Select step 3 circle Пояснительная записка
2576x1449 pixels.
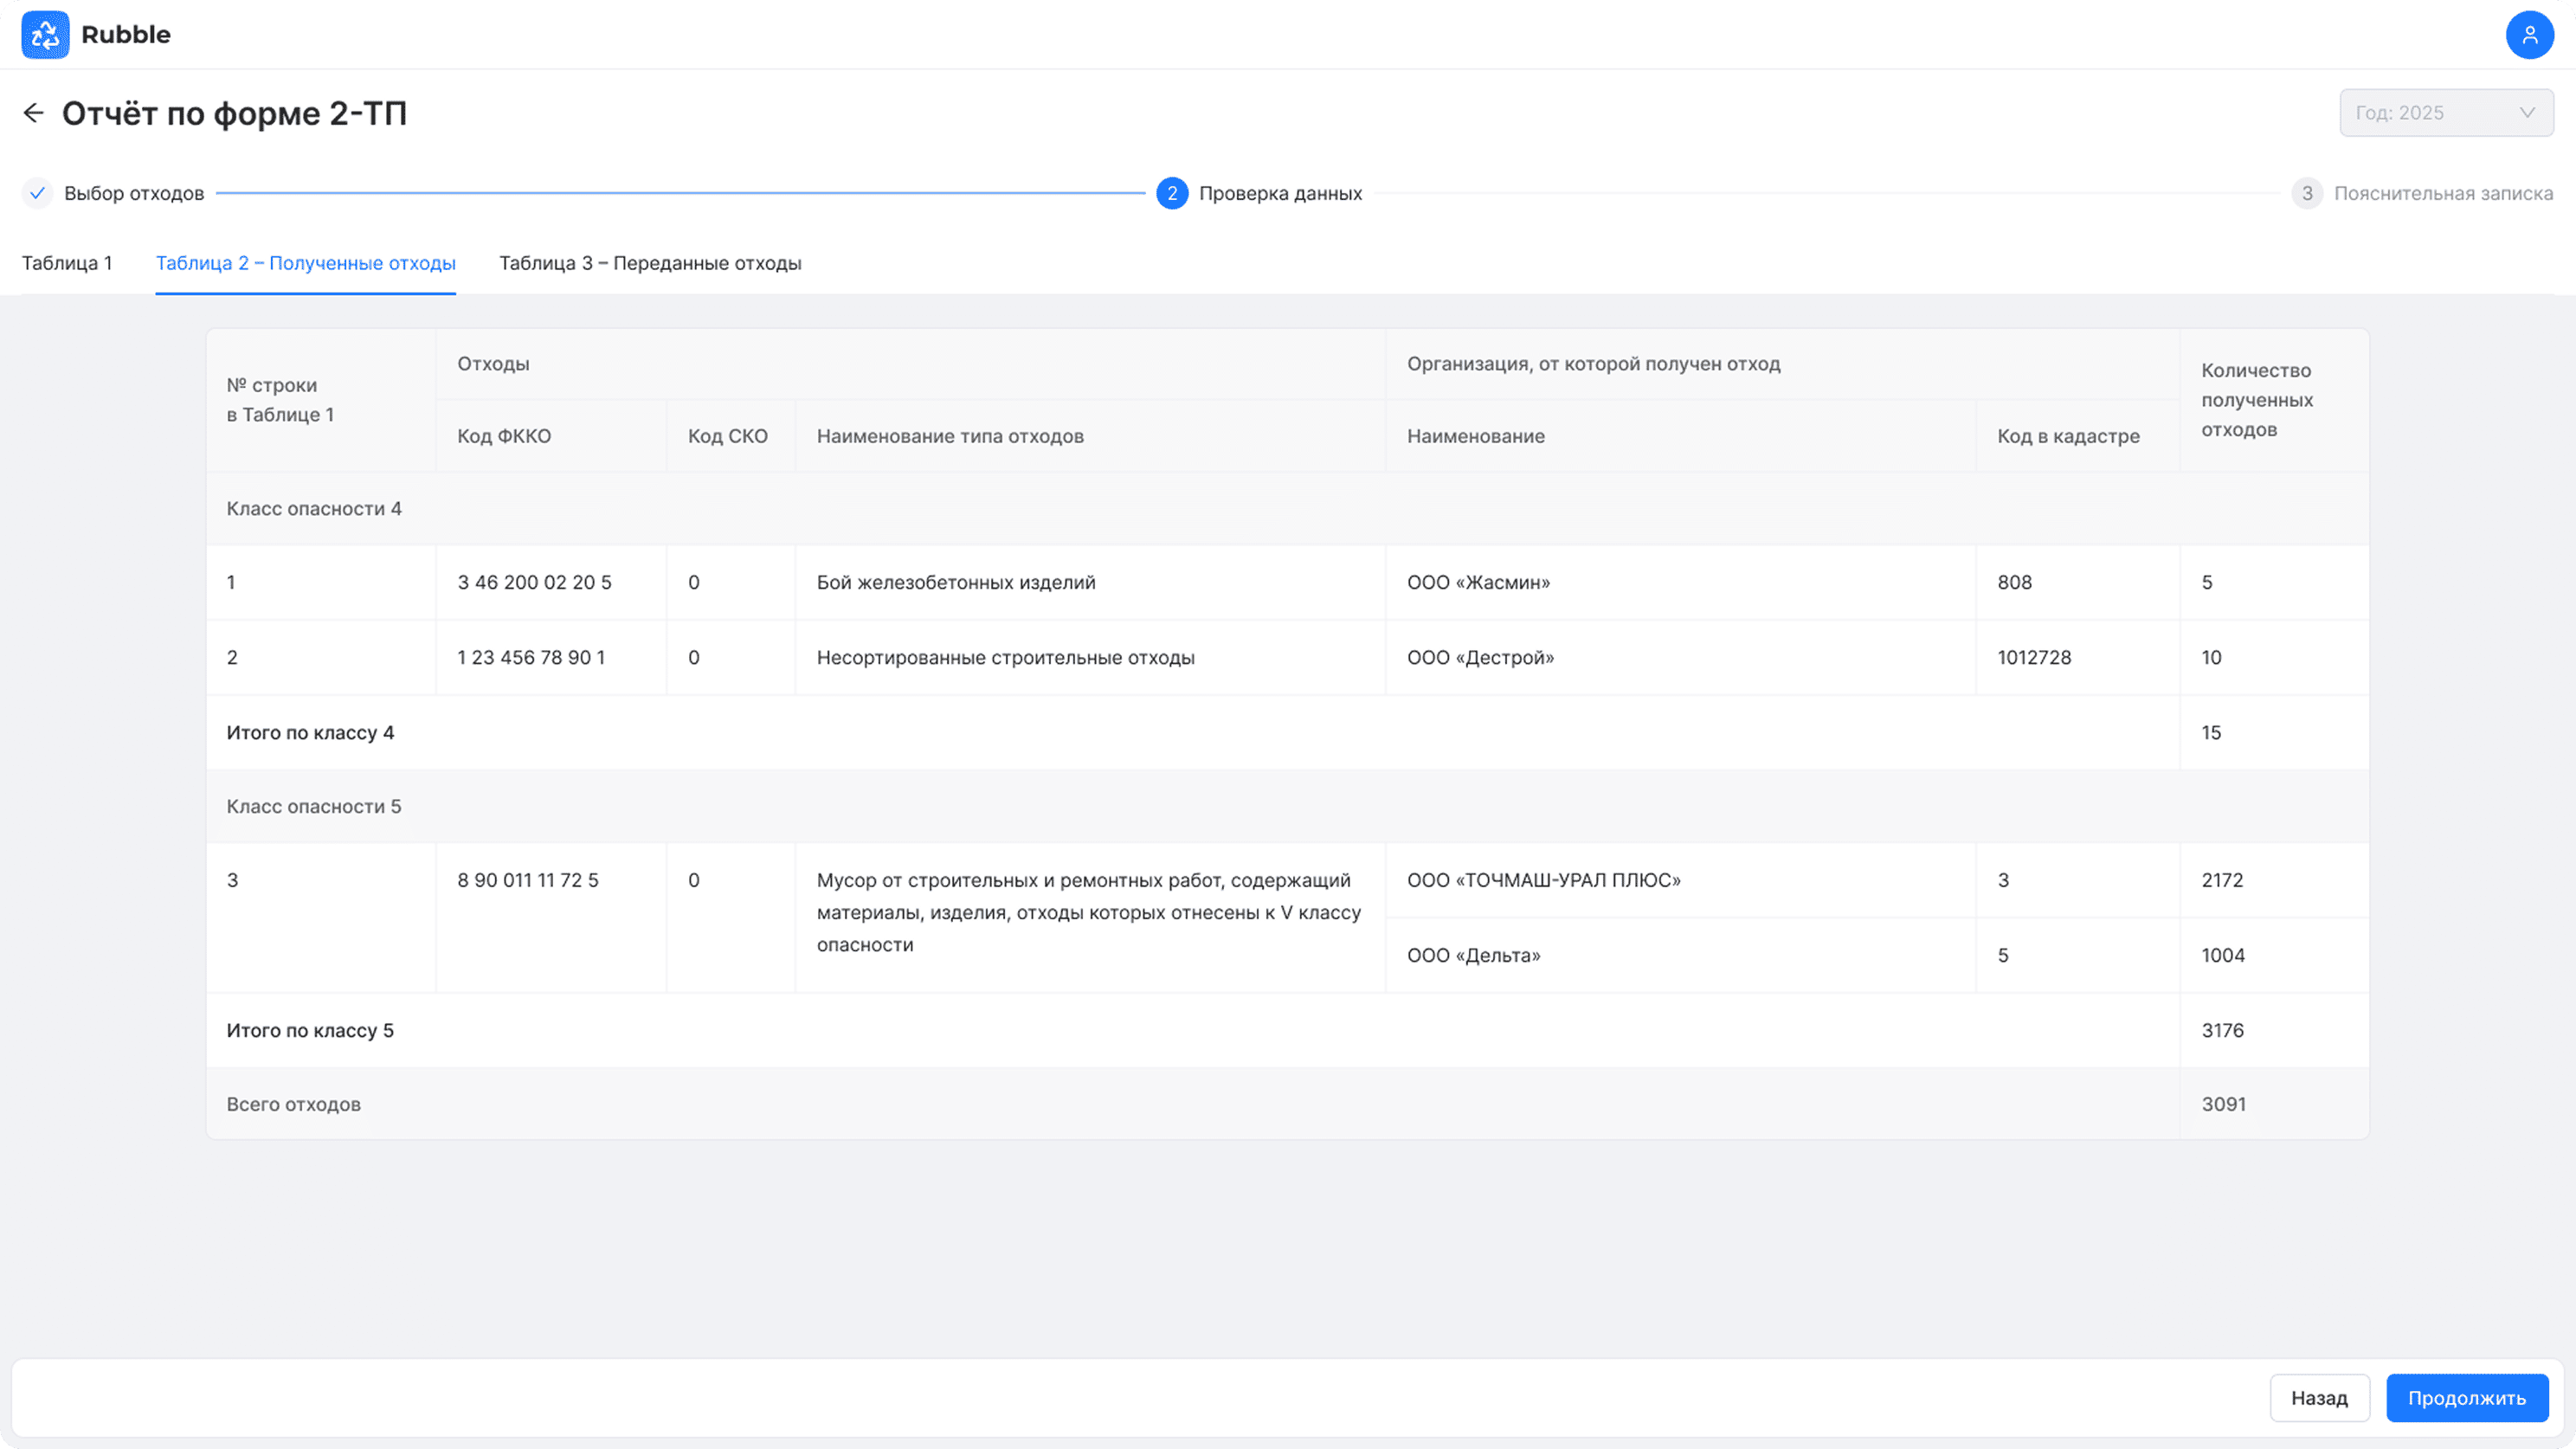[x=2307, y=193]
